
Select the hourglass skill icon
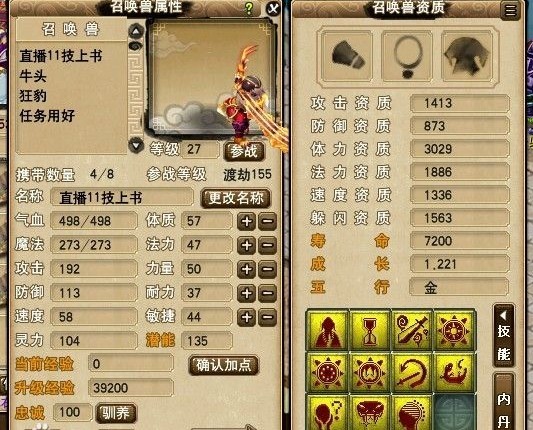tap(369, 330)
